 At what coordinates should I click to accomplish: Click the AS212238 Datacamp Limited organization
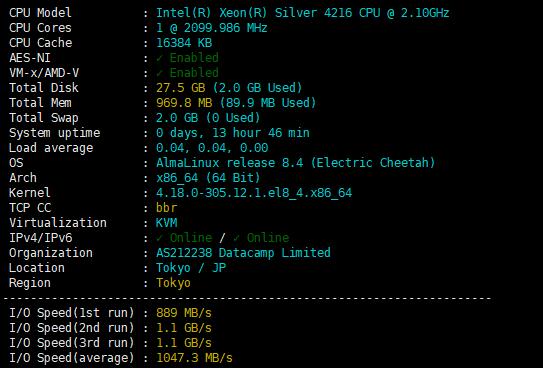(243, 253)
